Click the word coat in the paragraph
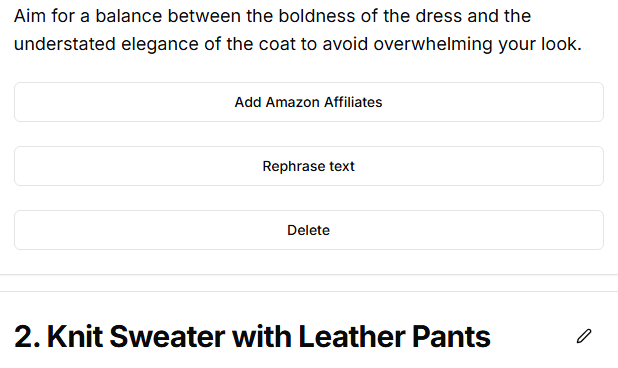This screenshot has width=618, height=368. (x=275, y=44)
